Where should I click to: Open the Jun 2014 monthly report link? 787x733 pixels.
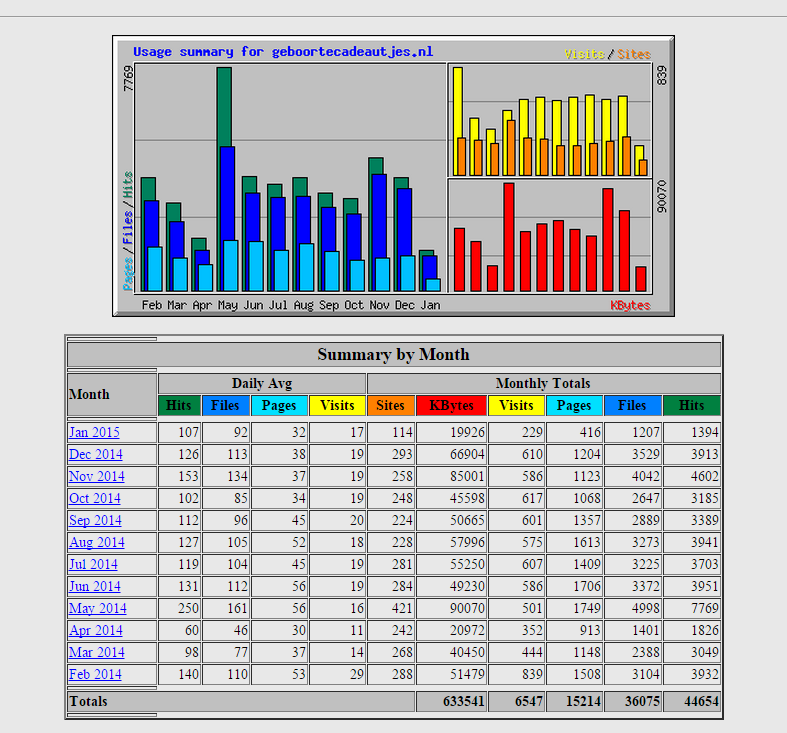click(95, 586)
